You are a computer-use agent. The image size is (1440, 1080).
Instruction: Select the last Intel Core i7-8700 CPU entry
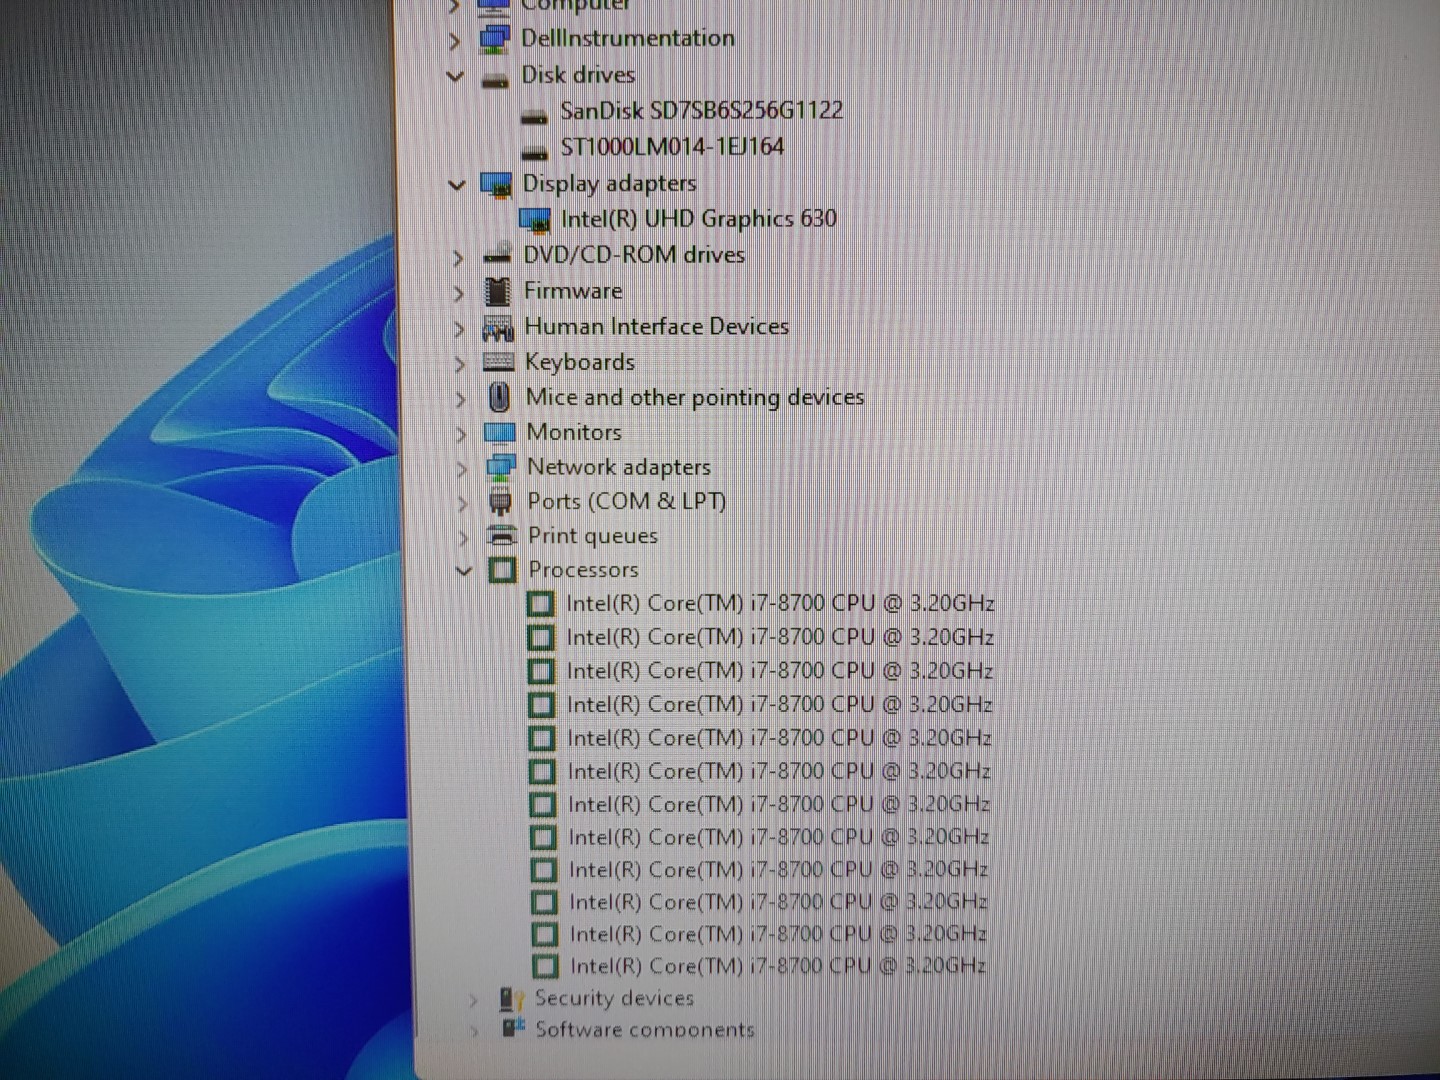[778, 966]
